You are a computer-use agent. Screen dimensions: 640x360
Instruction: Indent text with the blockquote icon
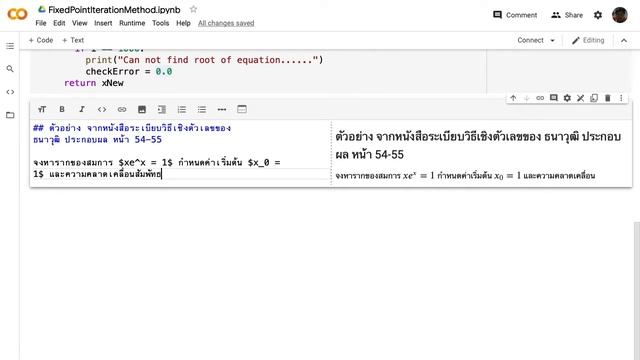pos(162,109)
